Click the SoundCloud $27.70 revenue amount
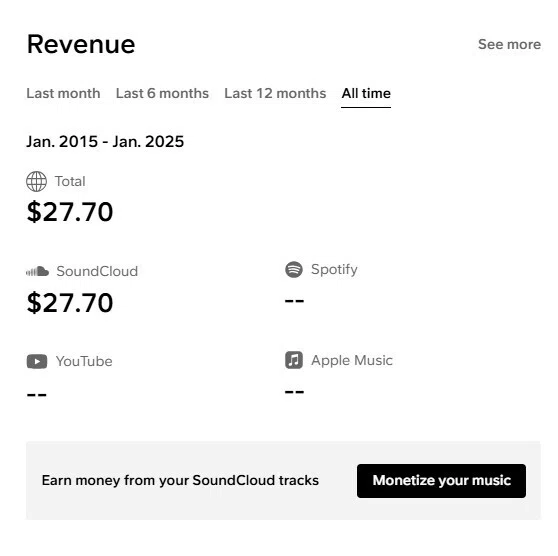 click(70, 303)
